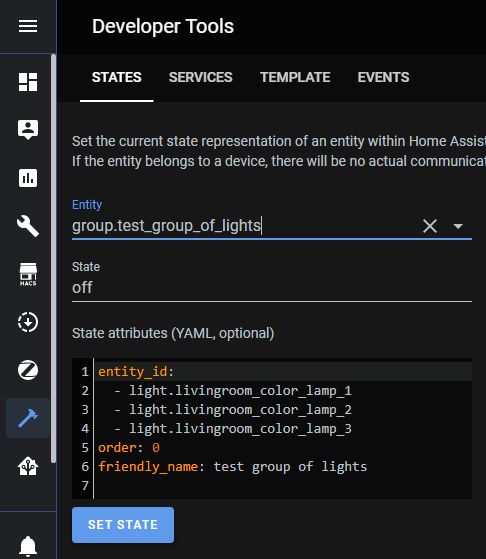The image size is (486, 559).
Task: Switch to the SERVICES tab
Action: 200,77
